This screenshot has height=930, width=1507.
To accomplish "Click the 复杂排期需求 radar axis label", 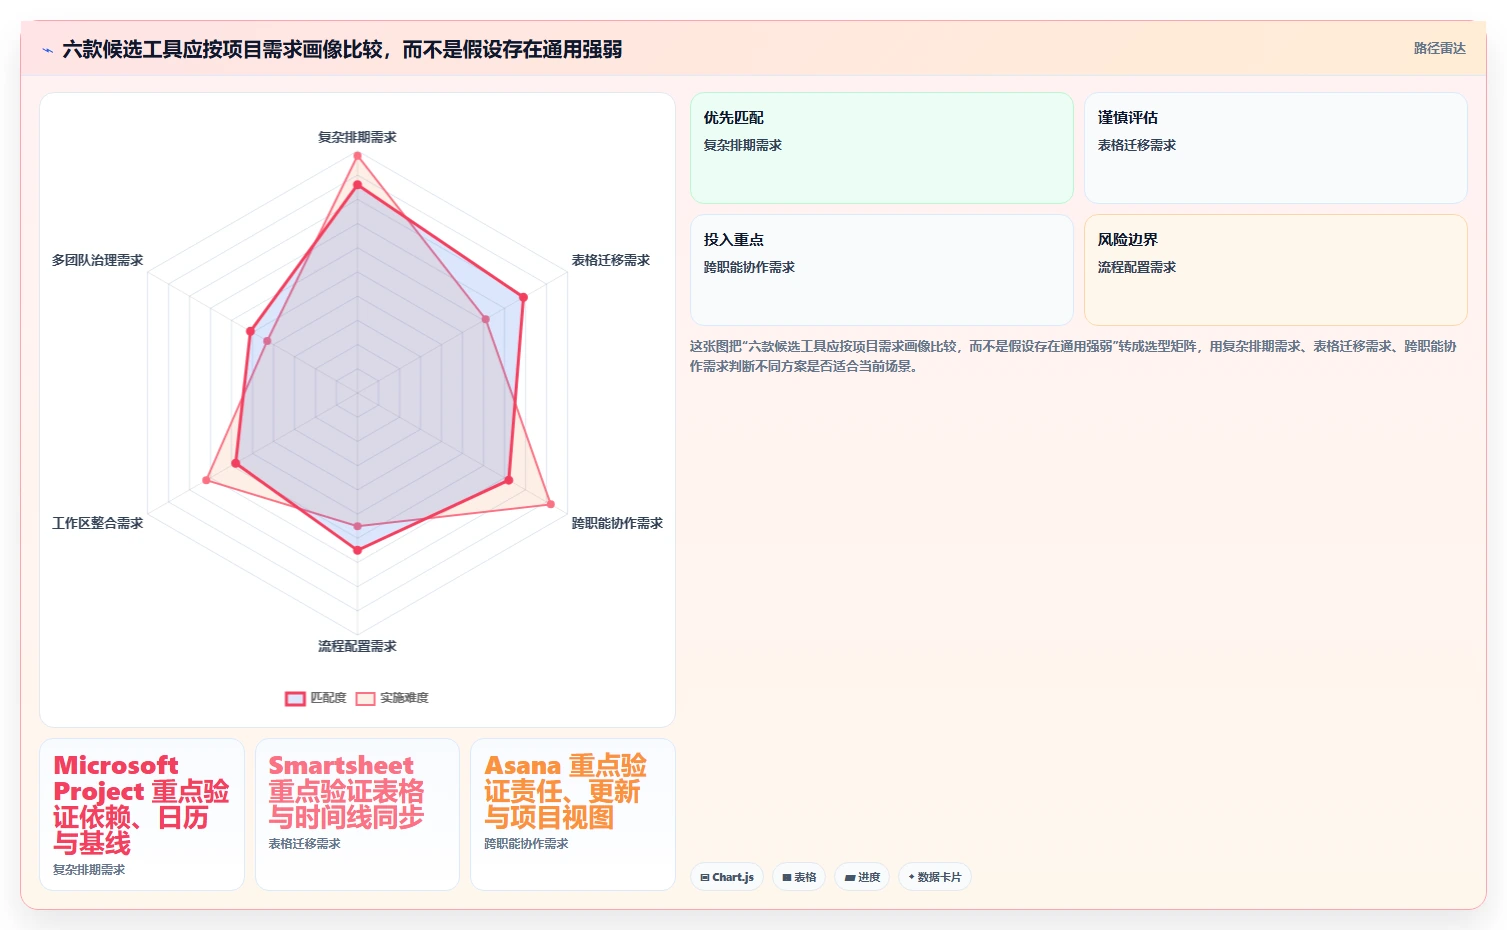I will pyautogui.click(x=357, y=137).
